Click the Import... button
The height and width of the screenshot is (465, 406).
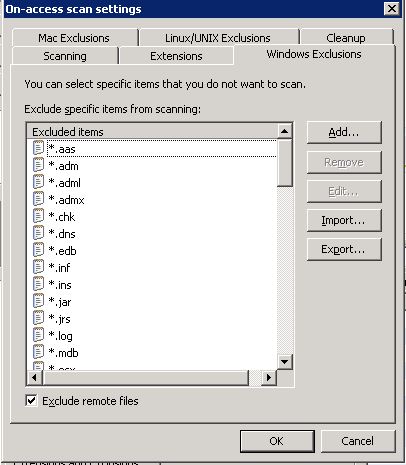click(x=344, y=220)
